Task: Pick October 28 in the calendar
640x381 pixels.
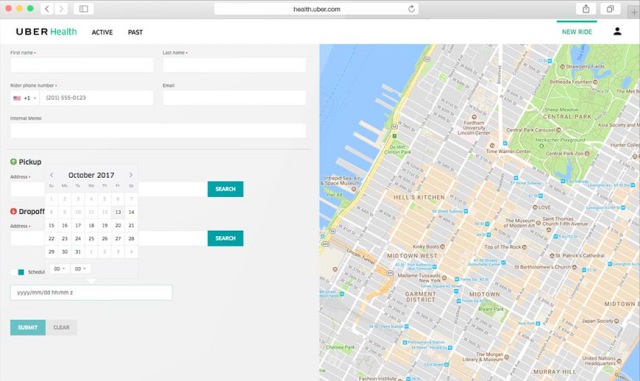Action: pos(131,238)
